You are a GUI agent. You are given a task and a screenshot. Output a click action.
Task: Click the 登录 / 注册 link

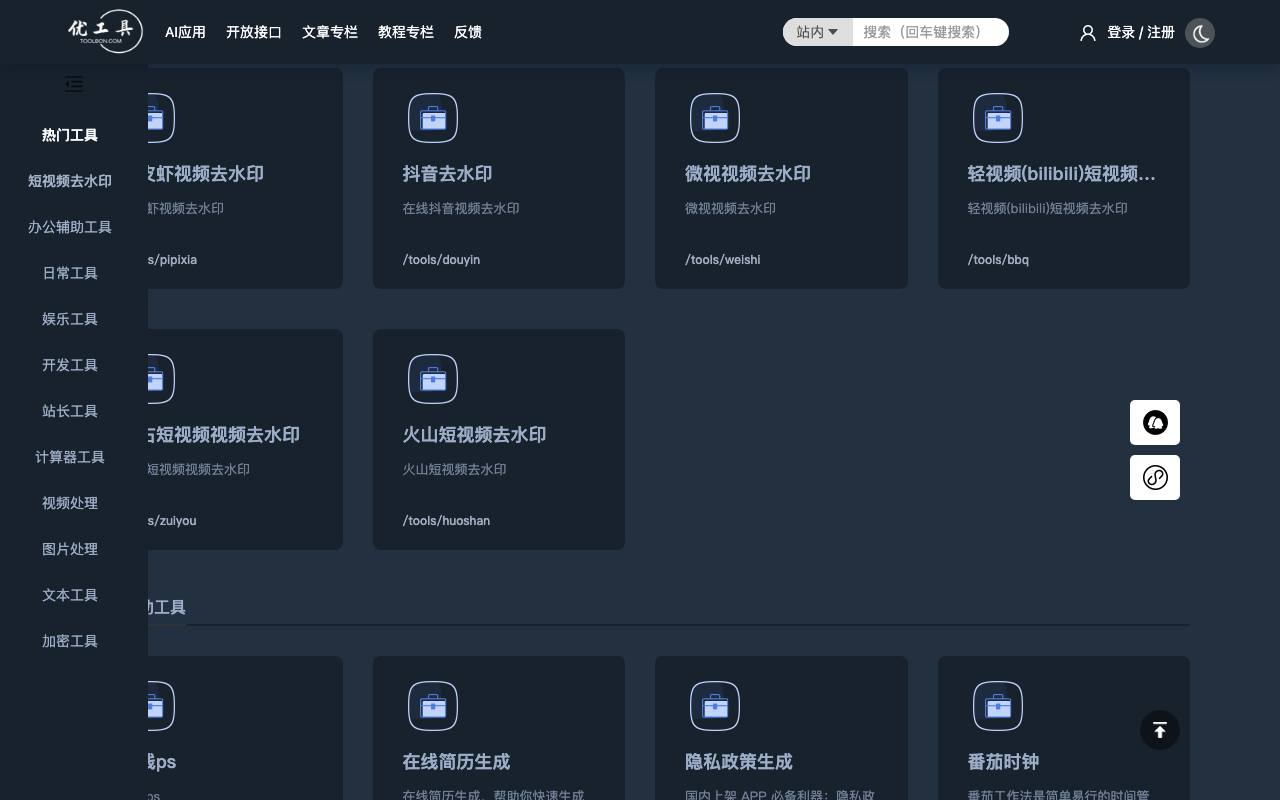(1141, 32)
